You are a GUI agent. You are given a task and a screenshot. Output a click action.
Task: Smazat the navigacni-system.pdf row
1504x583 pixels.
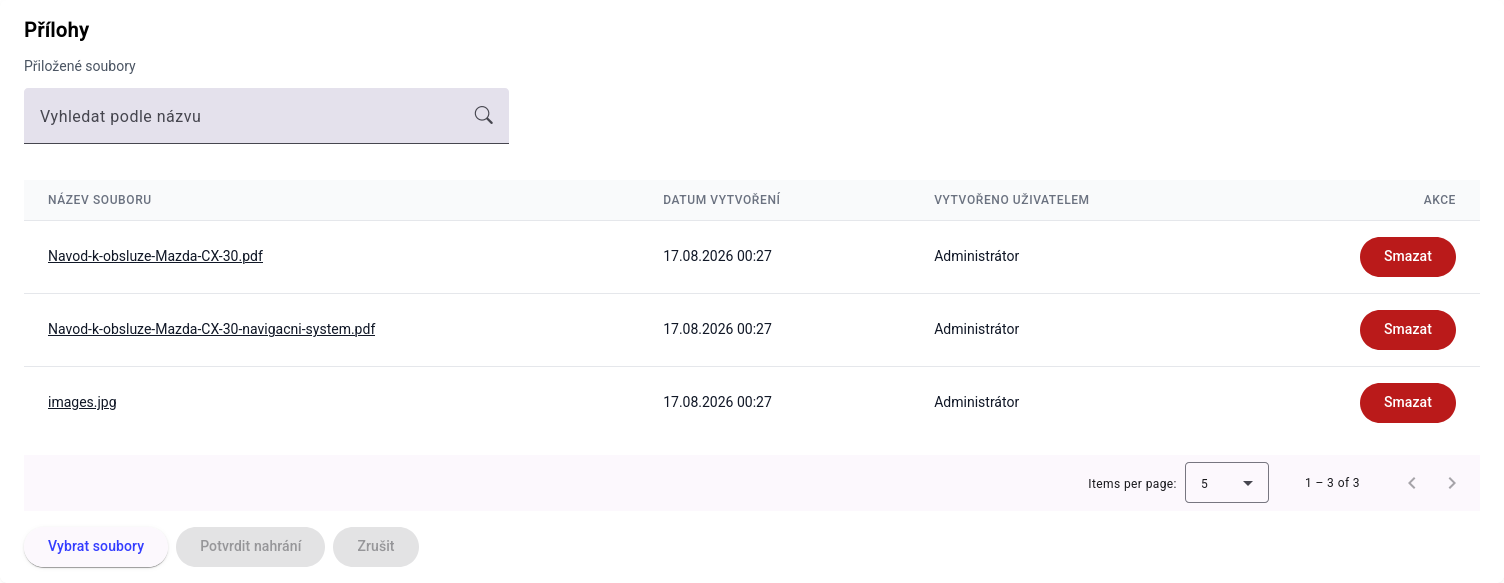click(x=1407, y=329)
